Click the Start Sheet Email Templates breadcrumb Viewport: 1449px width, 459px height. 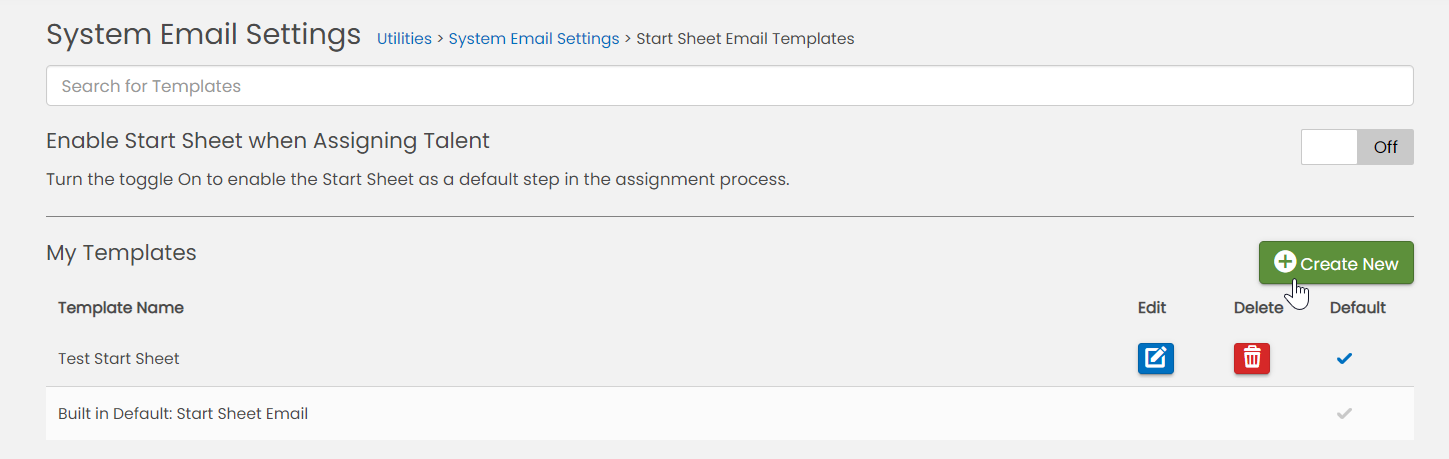point(745,39)
